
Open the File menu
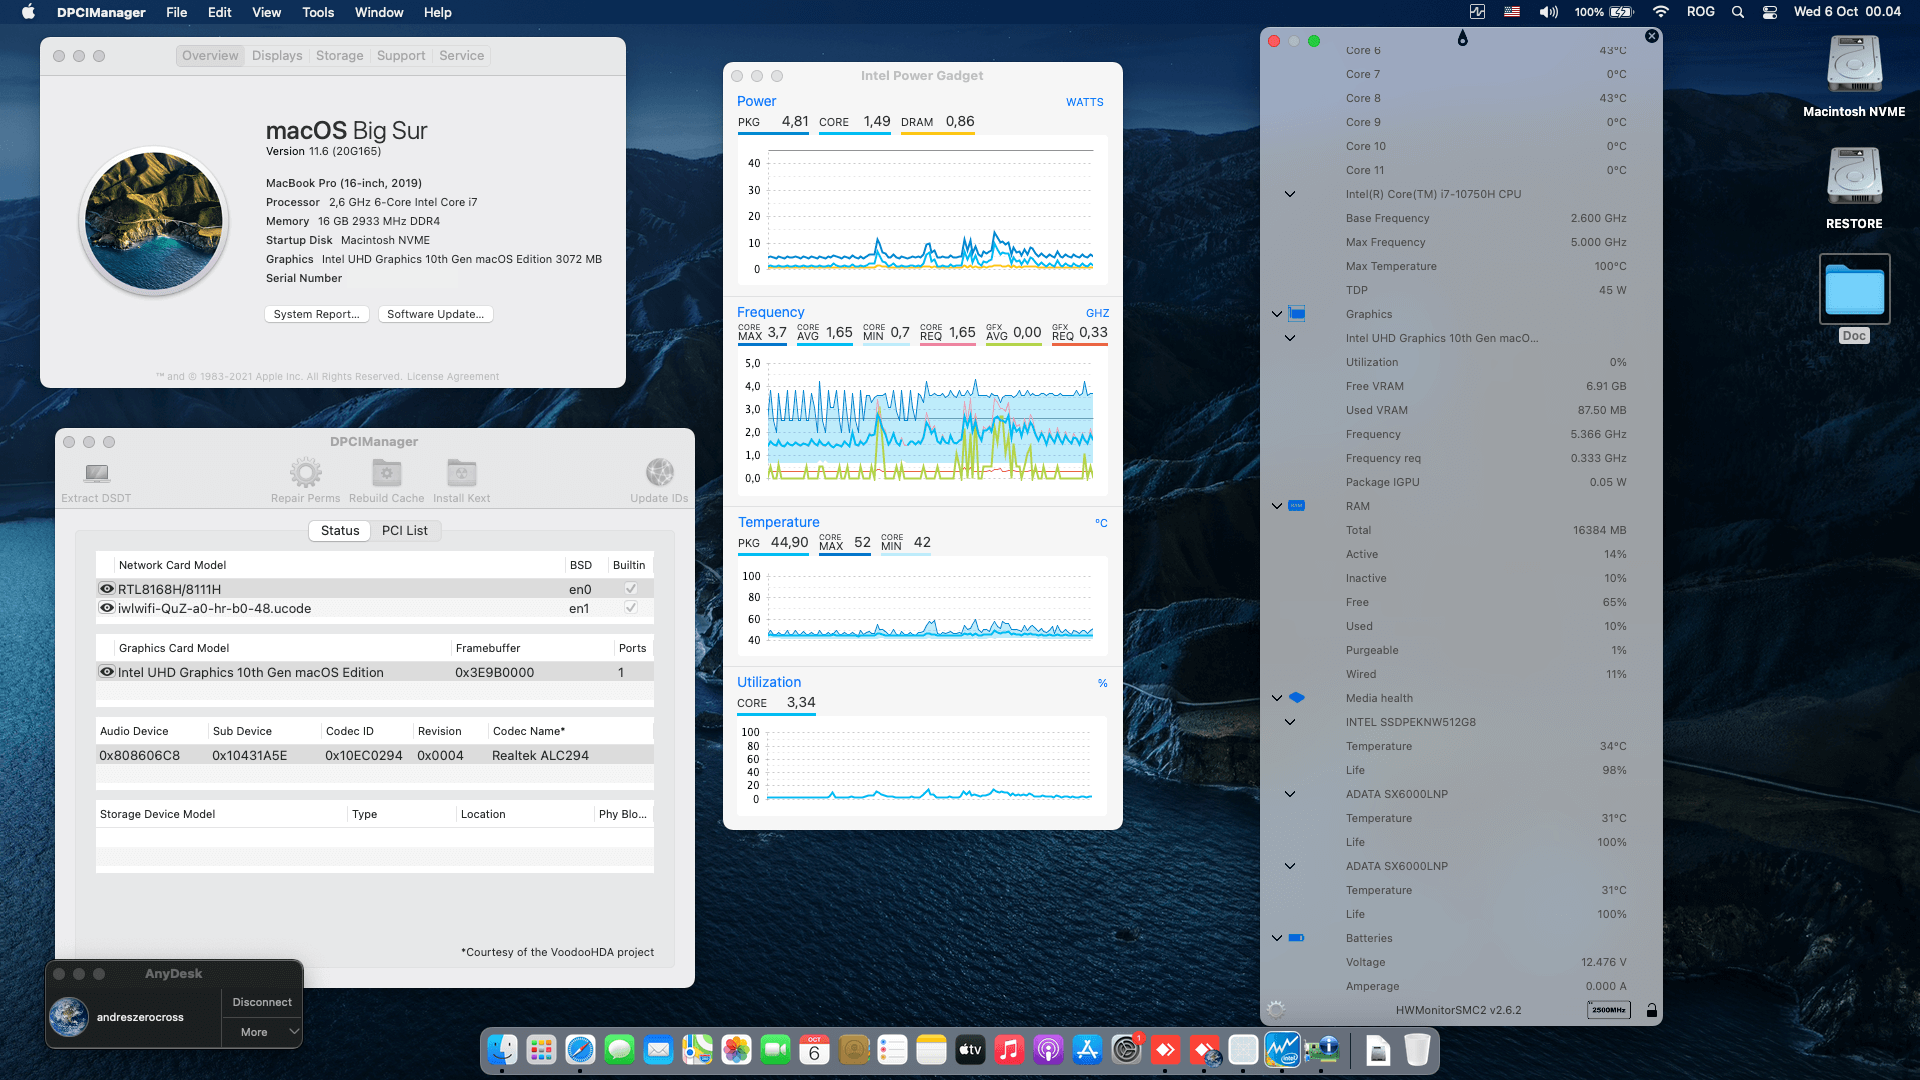tap(176, 12)
